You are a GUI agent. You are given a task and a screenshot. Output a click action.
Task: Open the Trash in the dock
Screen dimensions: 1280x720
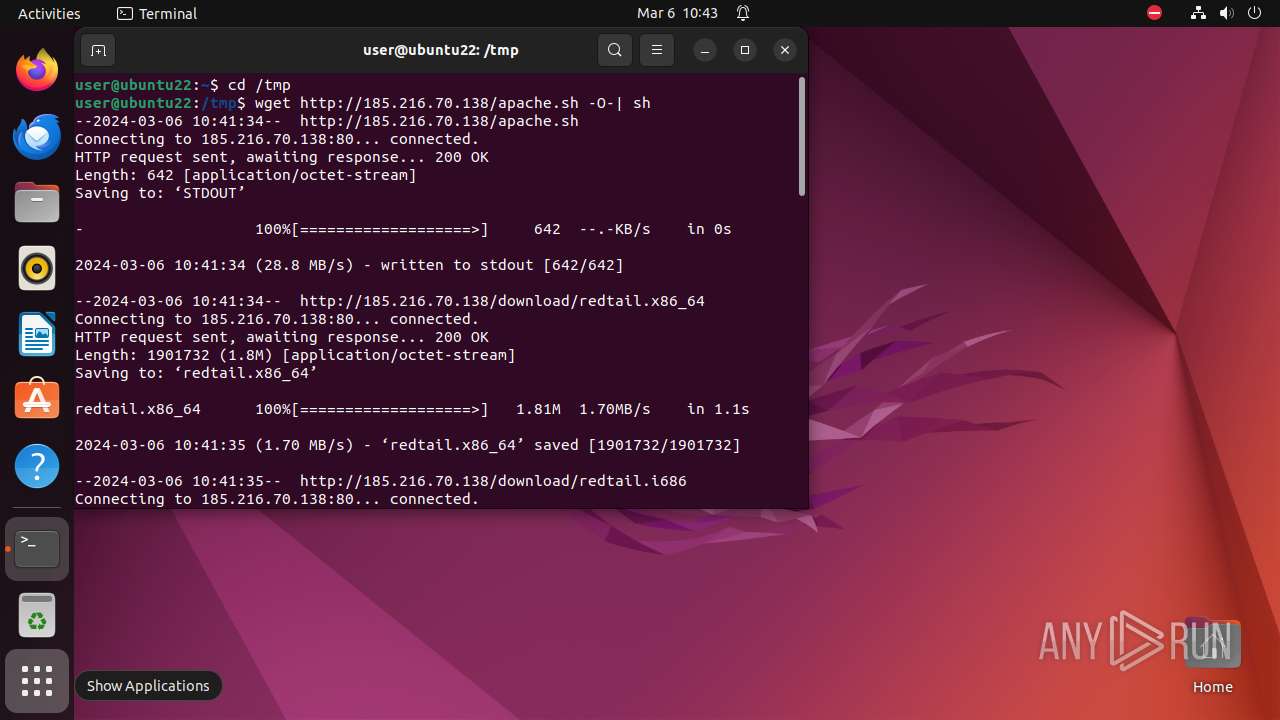[37, 615]
